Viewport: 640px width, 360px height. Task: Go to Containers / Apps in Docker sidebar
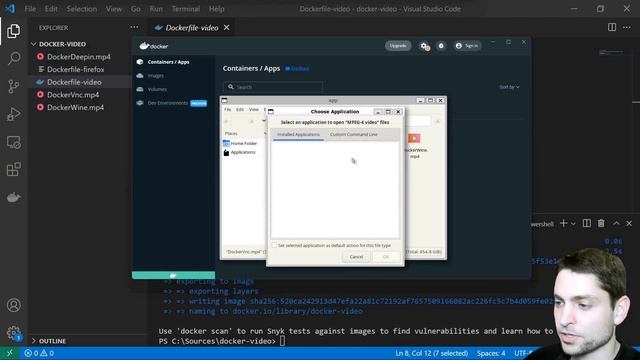tap(168, 62)
